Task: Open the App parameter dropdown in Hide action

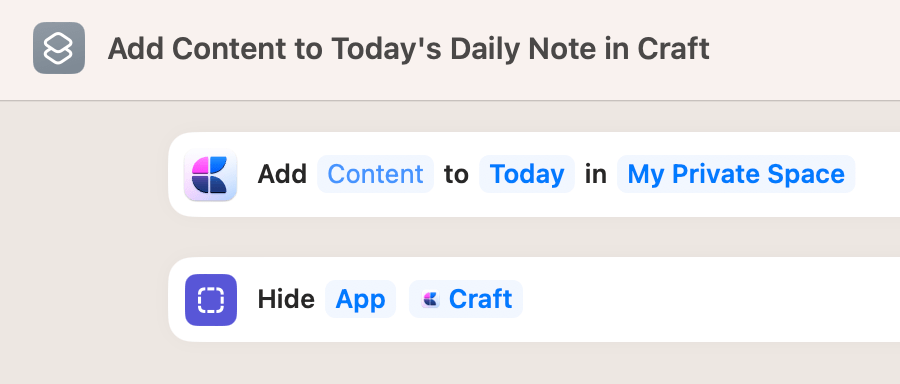Action: click(x=360, y=299)
